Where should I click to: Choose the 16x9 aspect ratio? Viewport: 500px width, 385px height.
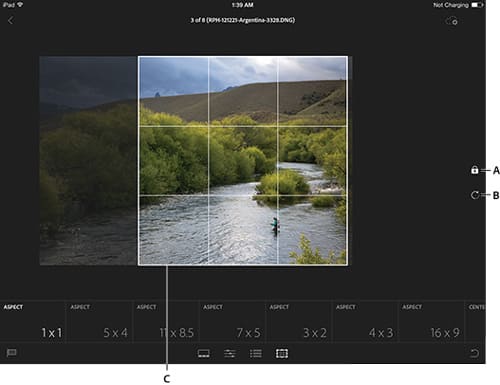(x=432, y=321)
